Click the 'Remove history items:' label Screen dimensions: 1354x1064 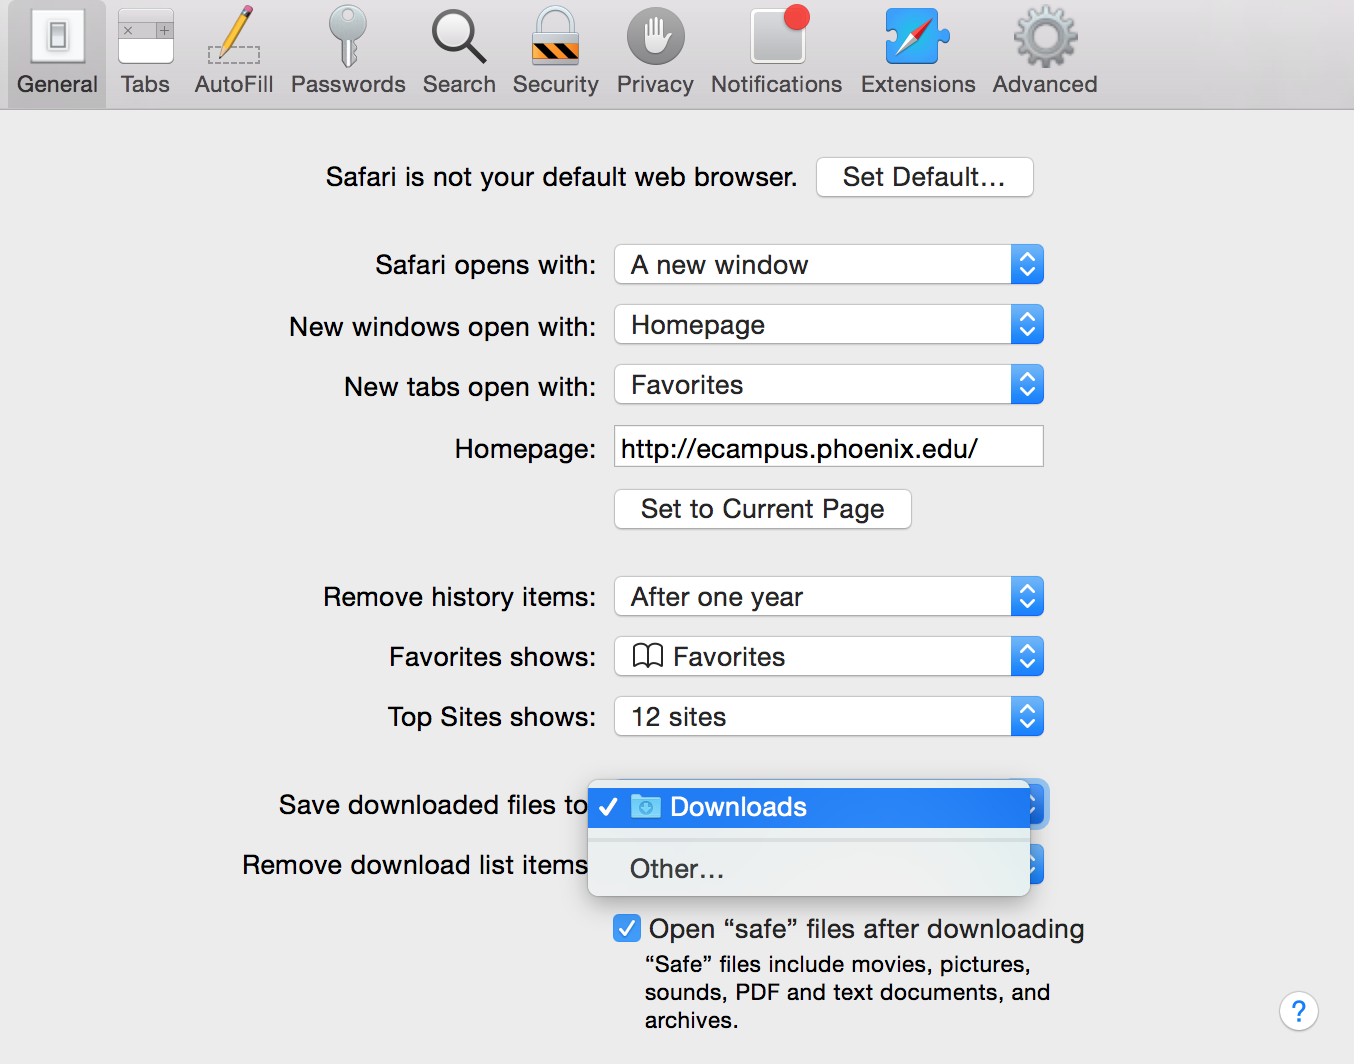click(x=460, y=597)
